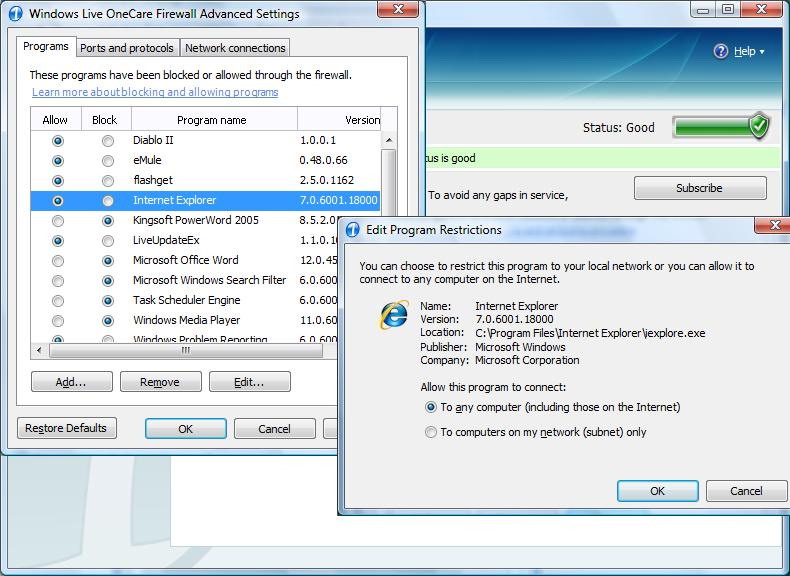
Task: Allow Microsoft Office Word
Action: point(58,261)
